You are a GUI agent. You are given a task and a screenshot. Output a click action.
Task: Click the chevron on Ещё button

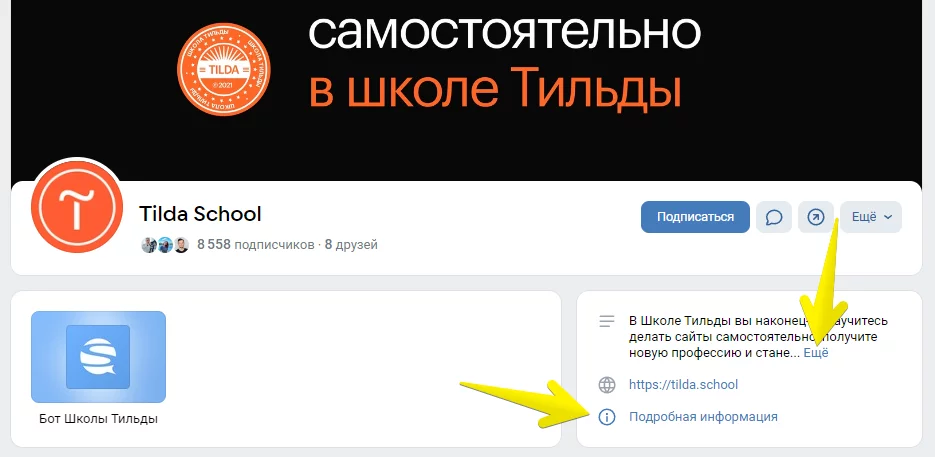pyautogui.click(x=887, y=218)
